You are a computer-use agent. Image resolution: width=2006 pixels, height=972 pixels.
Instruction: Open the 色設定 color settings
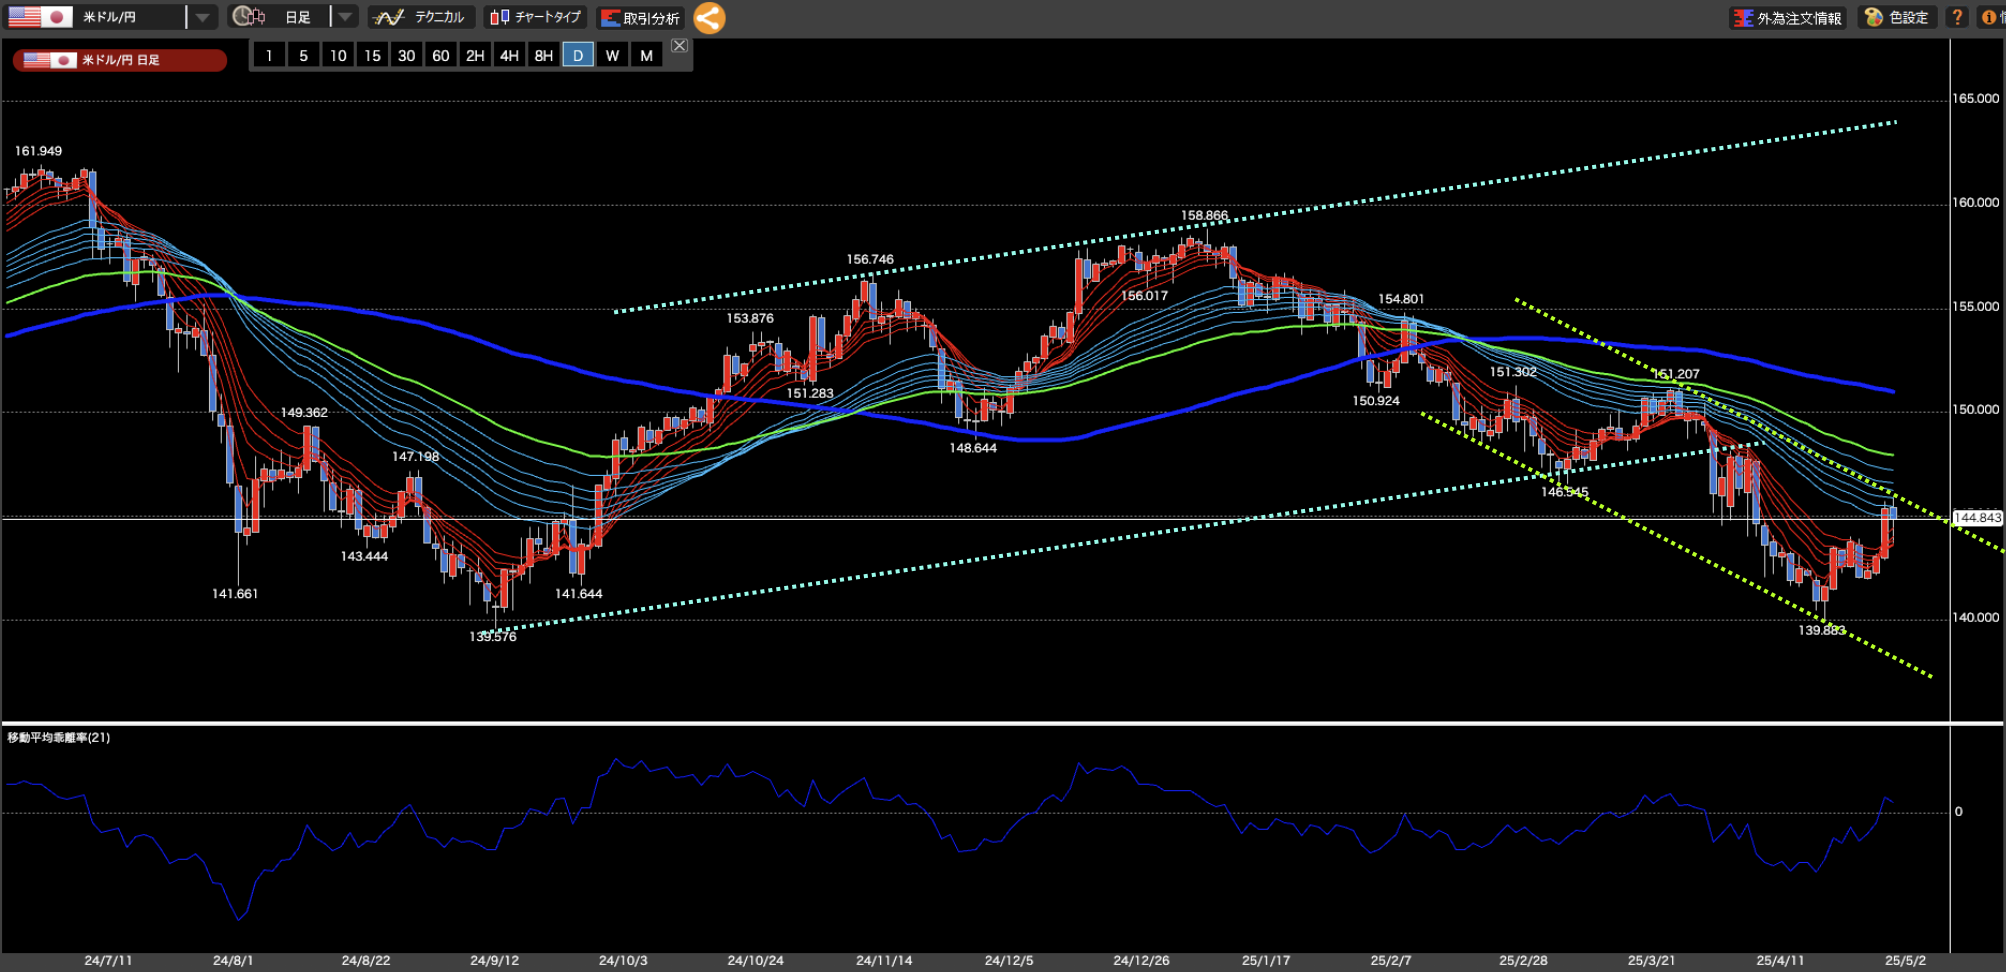point(1897,18)
